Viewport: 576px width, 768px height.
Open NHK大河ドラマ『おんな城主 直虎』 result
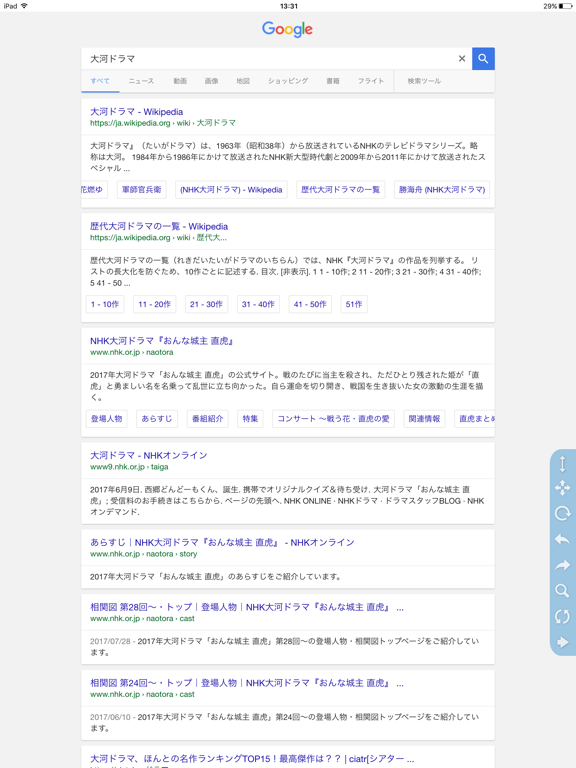click(162, 341)
